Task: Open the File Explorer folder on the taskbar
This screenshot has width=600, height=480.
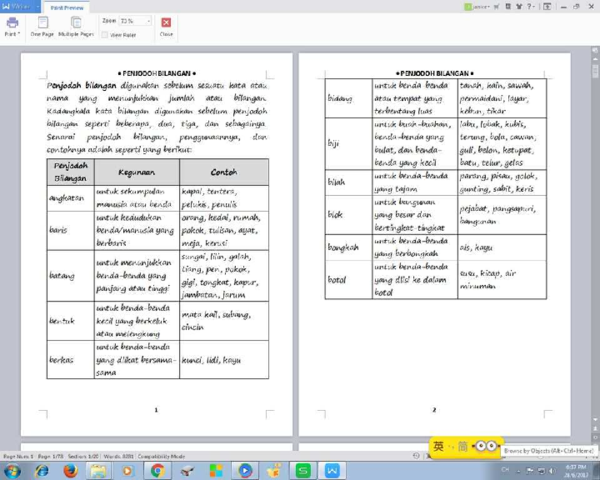Action: [x=98, y=470]
